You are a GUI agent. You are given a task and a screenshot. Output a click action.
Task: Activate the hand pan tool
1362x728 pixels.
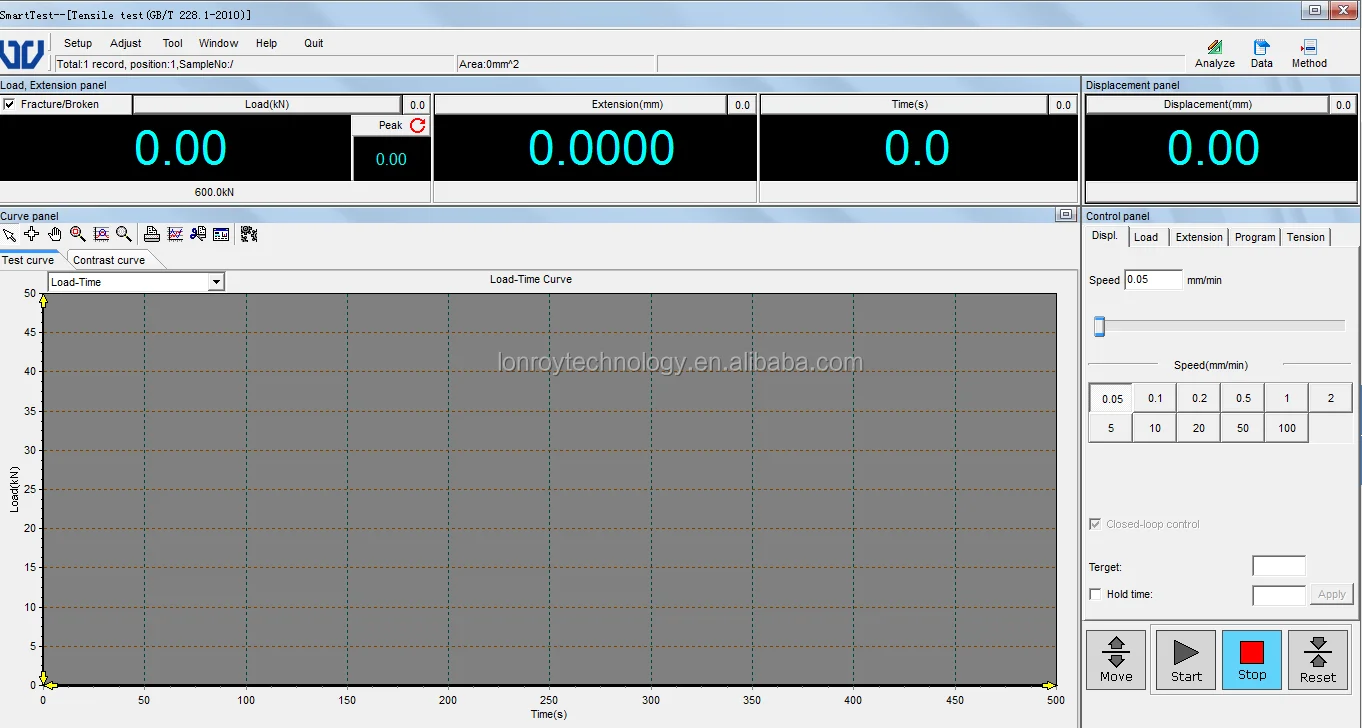click(x=54, y=234)
